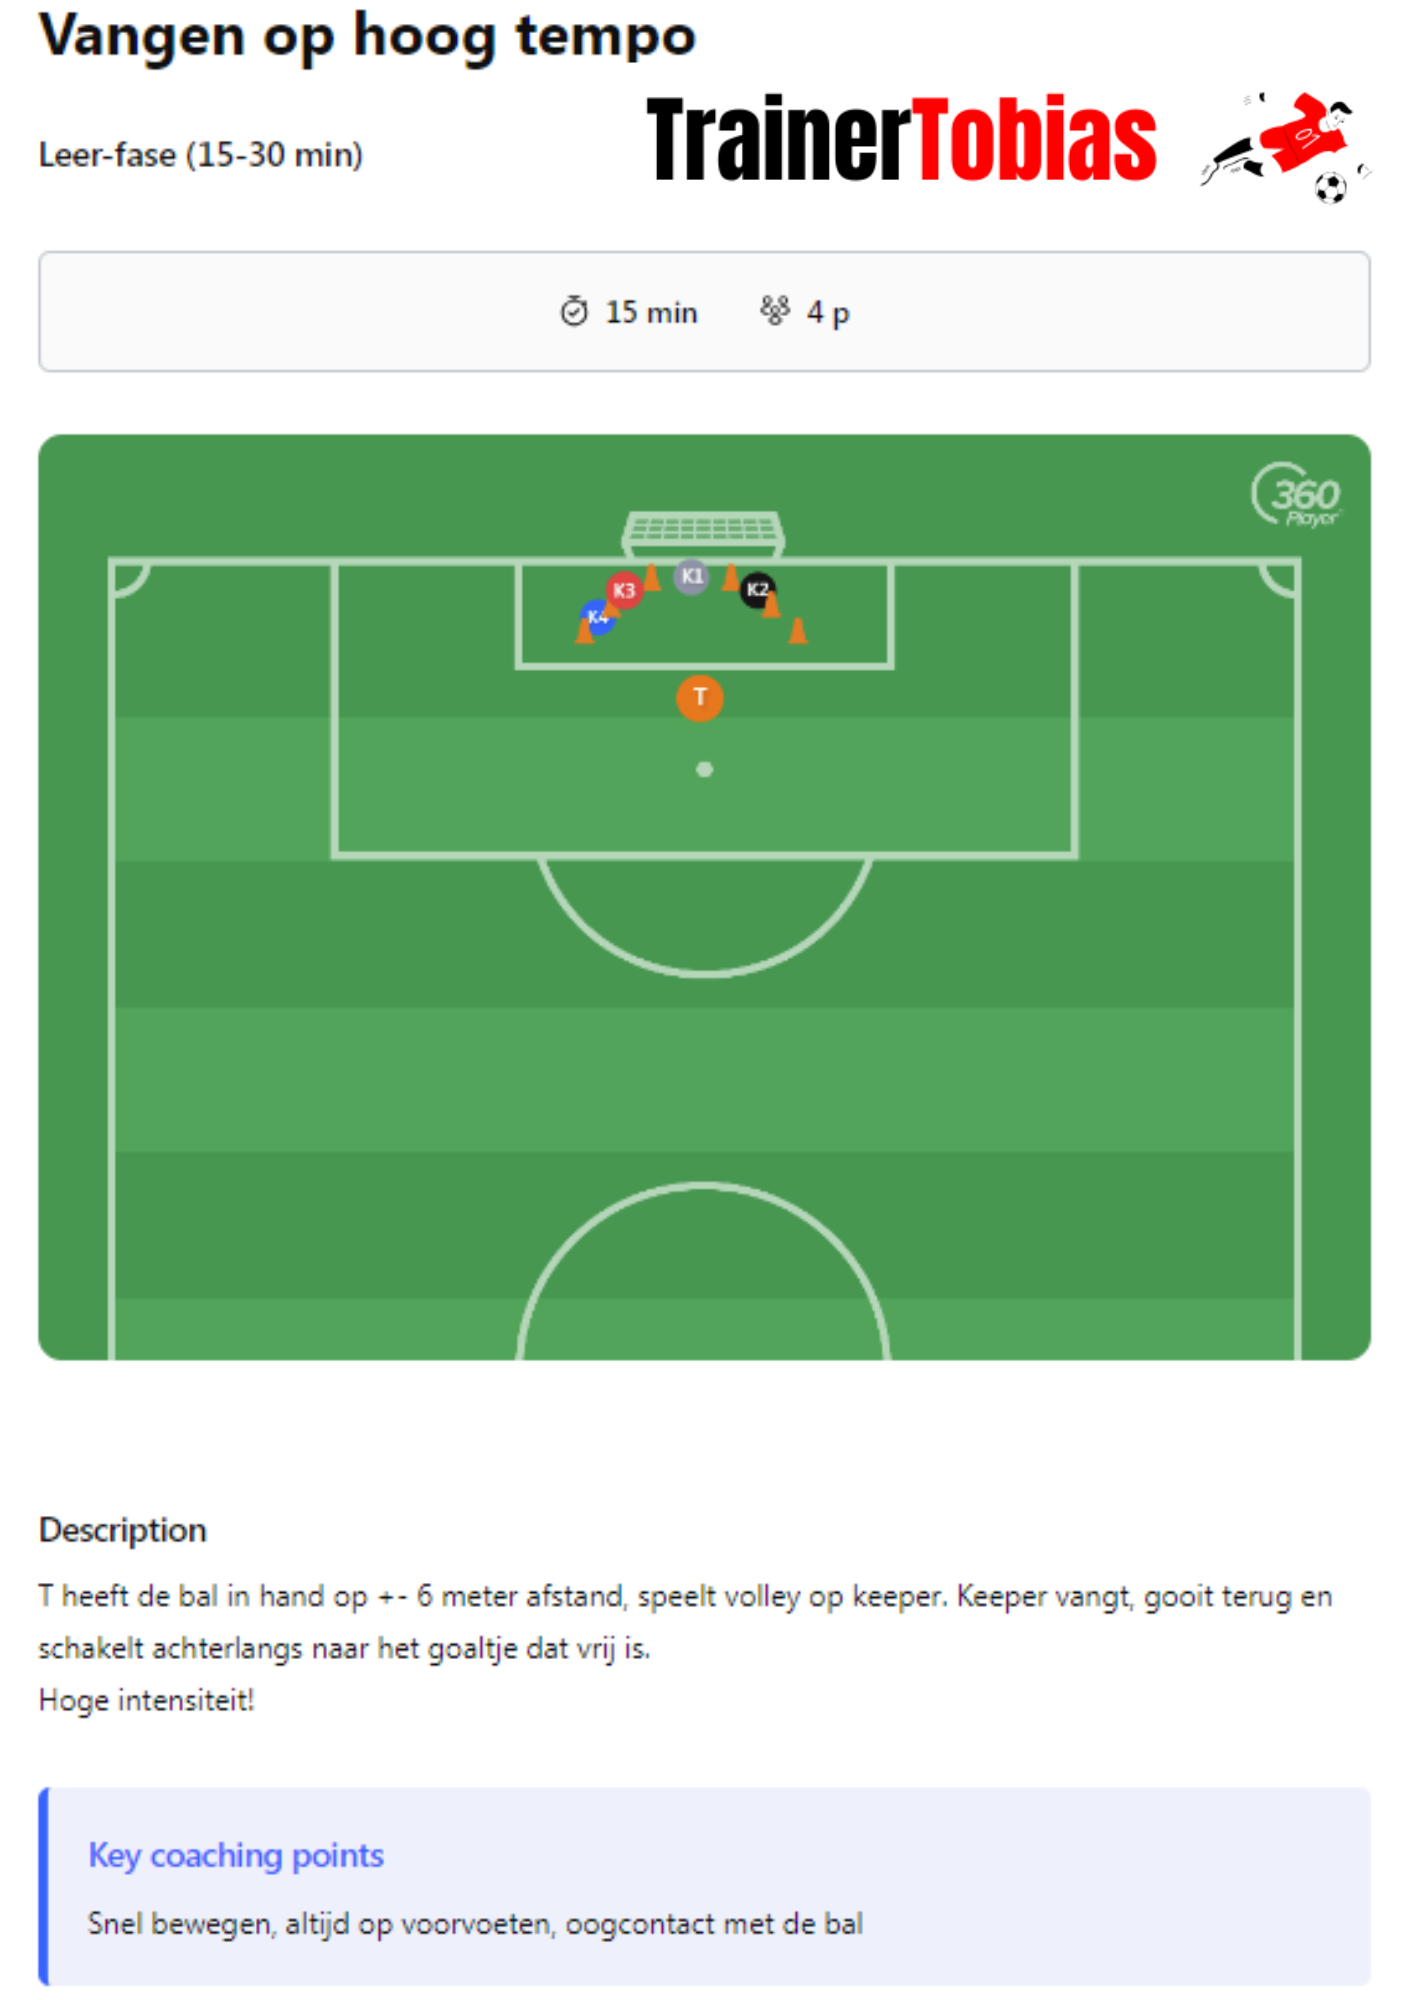This screenshot has height=2000, width=1414.
Task: Select the gray K1 keeper marker
Action: (691, 577)
